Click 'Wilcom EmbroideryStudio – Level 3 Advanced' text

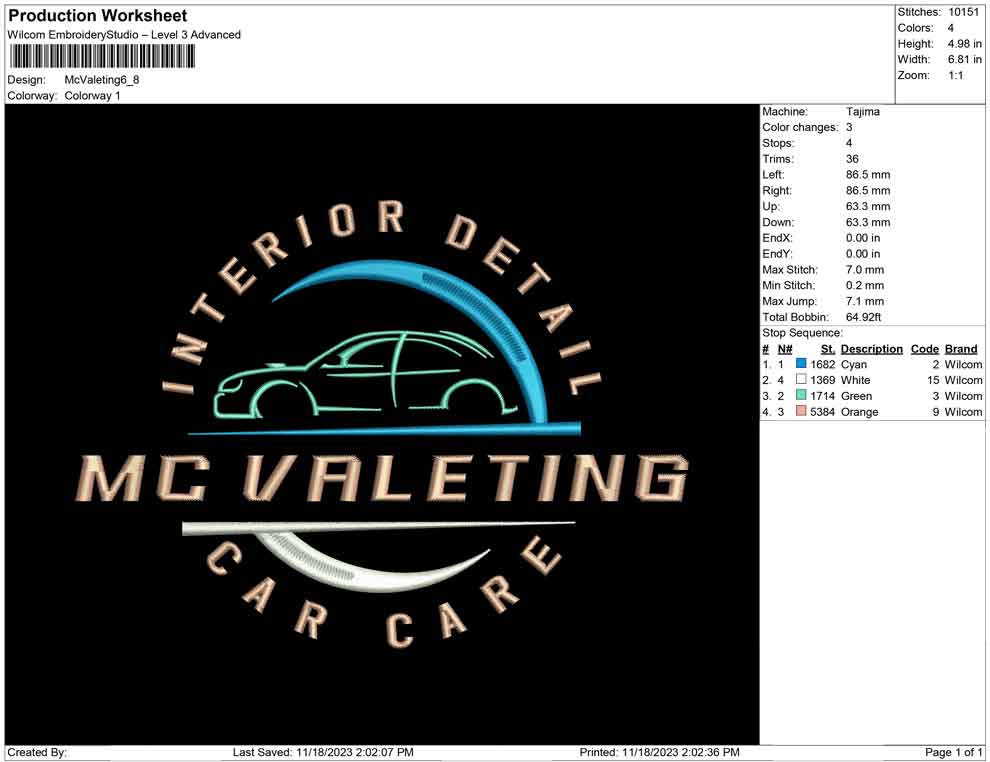[124, 35]
